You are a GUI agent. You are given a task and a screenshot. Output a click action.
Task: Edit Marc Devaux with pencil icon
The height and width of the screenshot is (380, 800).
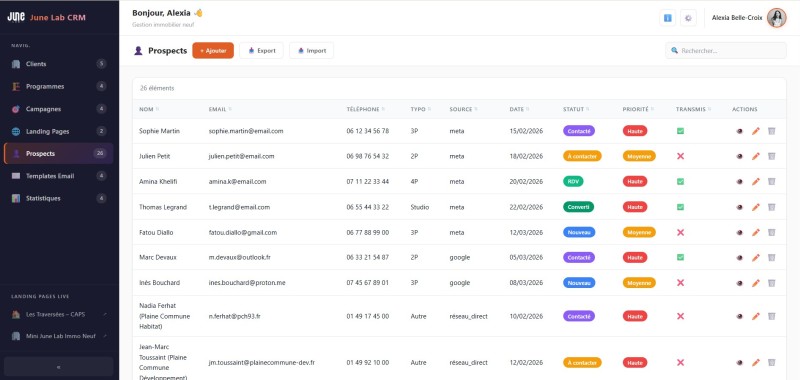click(756, 258)
